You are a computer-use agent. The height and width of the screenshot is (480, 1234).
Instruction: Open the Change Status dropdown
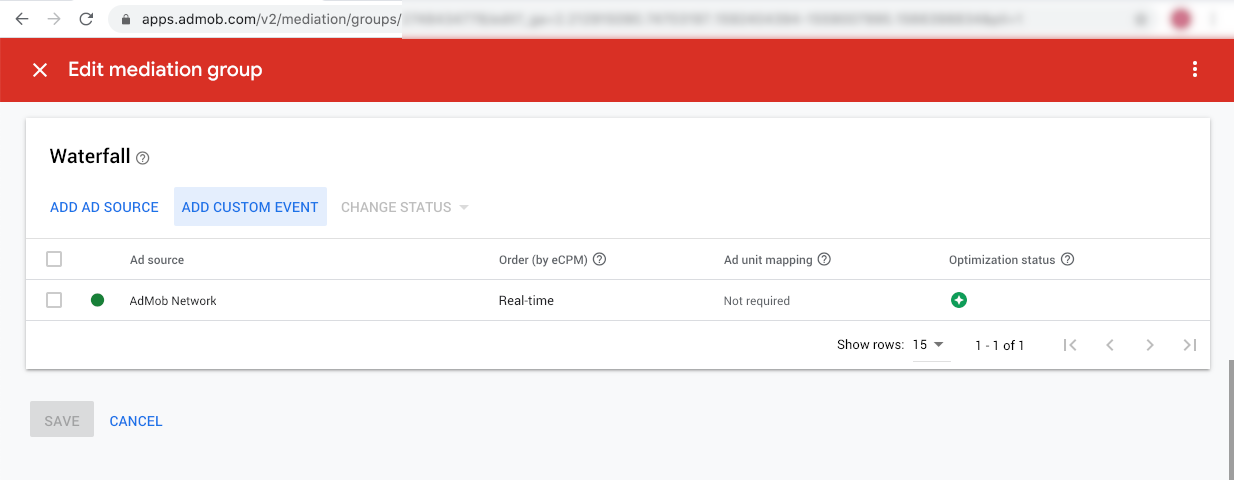[x=404, y=207]
